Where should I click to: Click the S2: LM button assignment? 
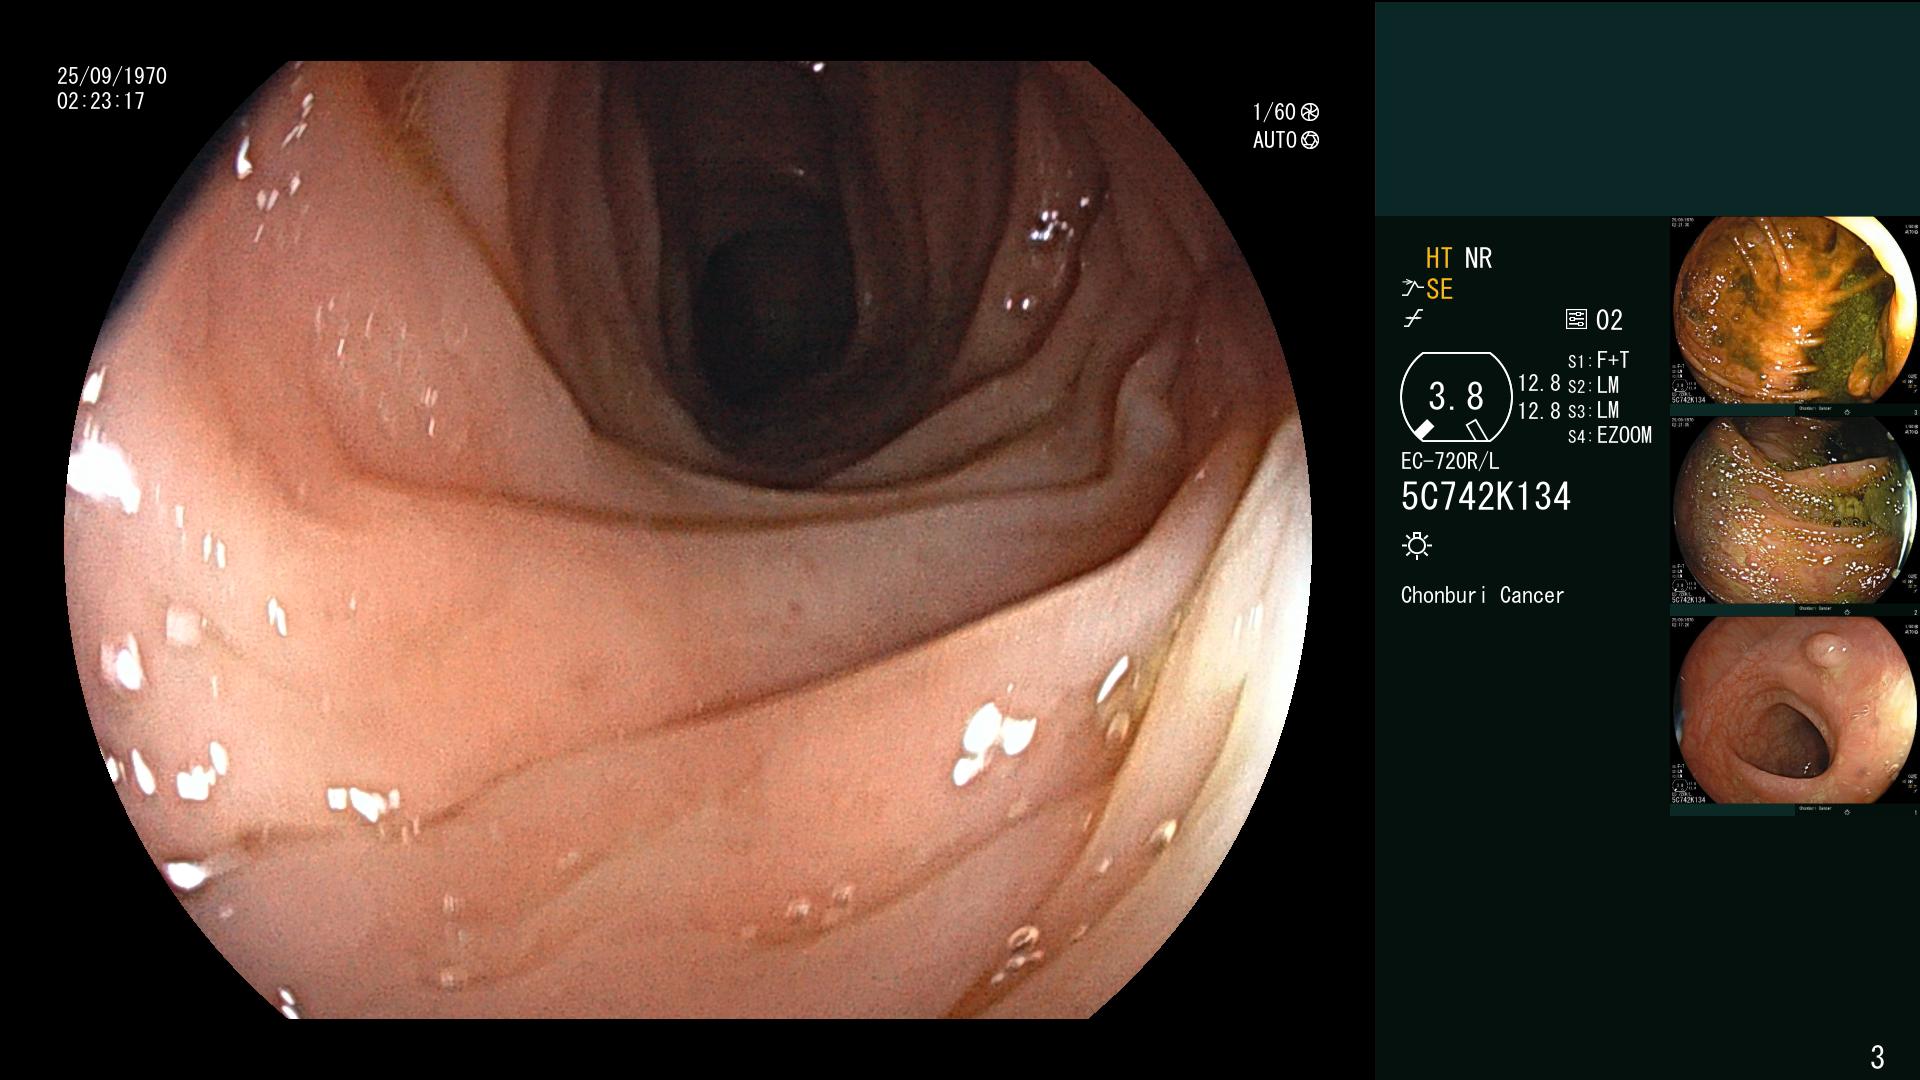pos(1593,385)
